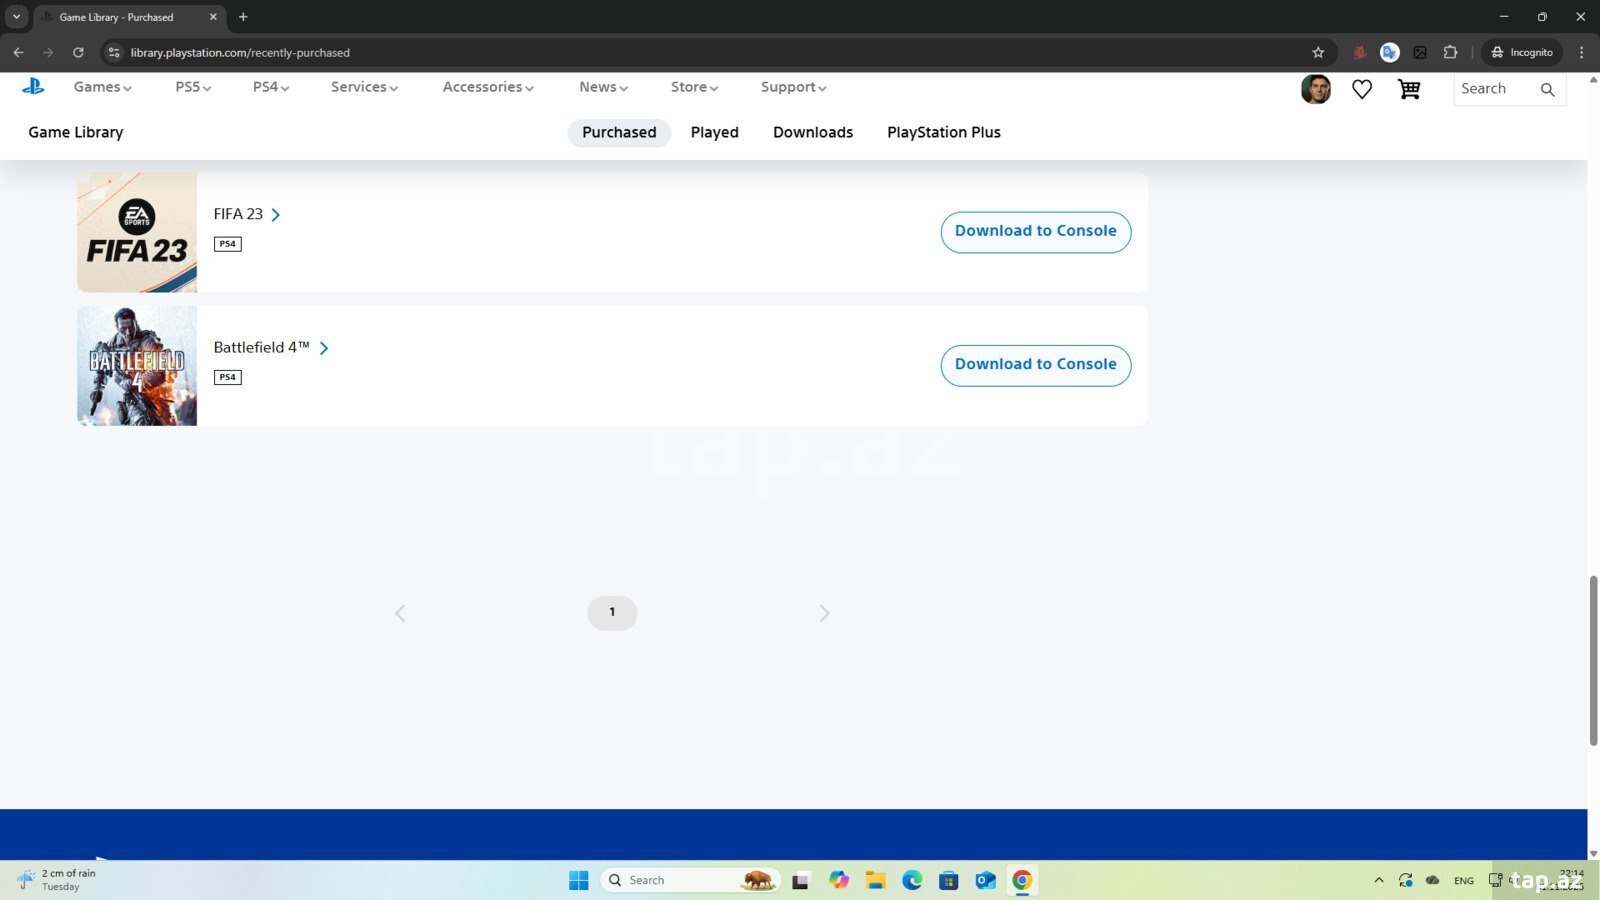Click the PlayStation logo icon
This screenshot has width=1600, height=900.
(x=33, y=87)
